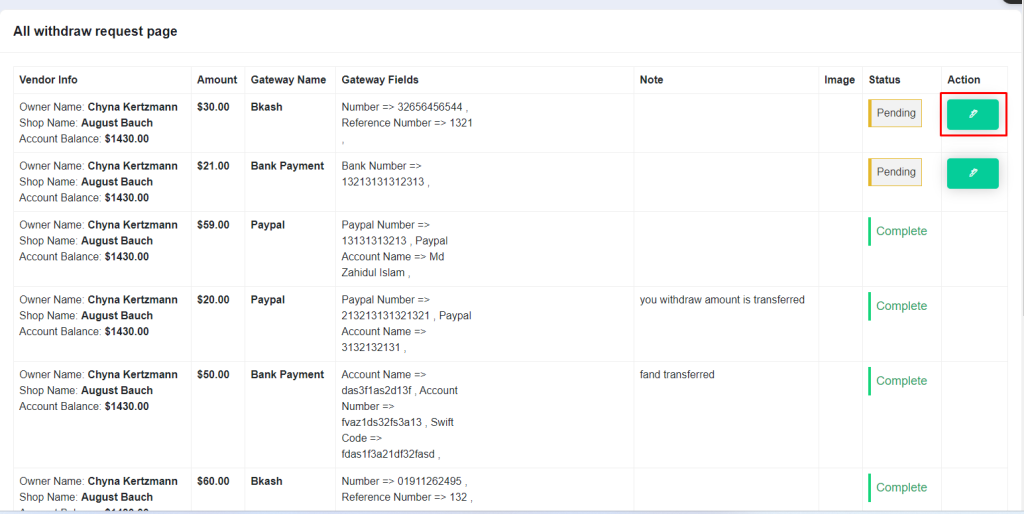Select the $59.00 amount cell
The height and width of the screenshot is (514, 1024).
[x=213, y=225]
